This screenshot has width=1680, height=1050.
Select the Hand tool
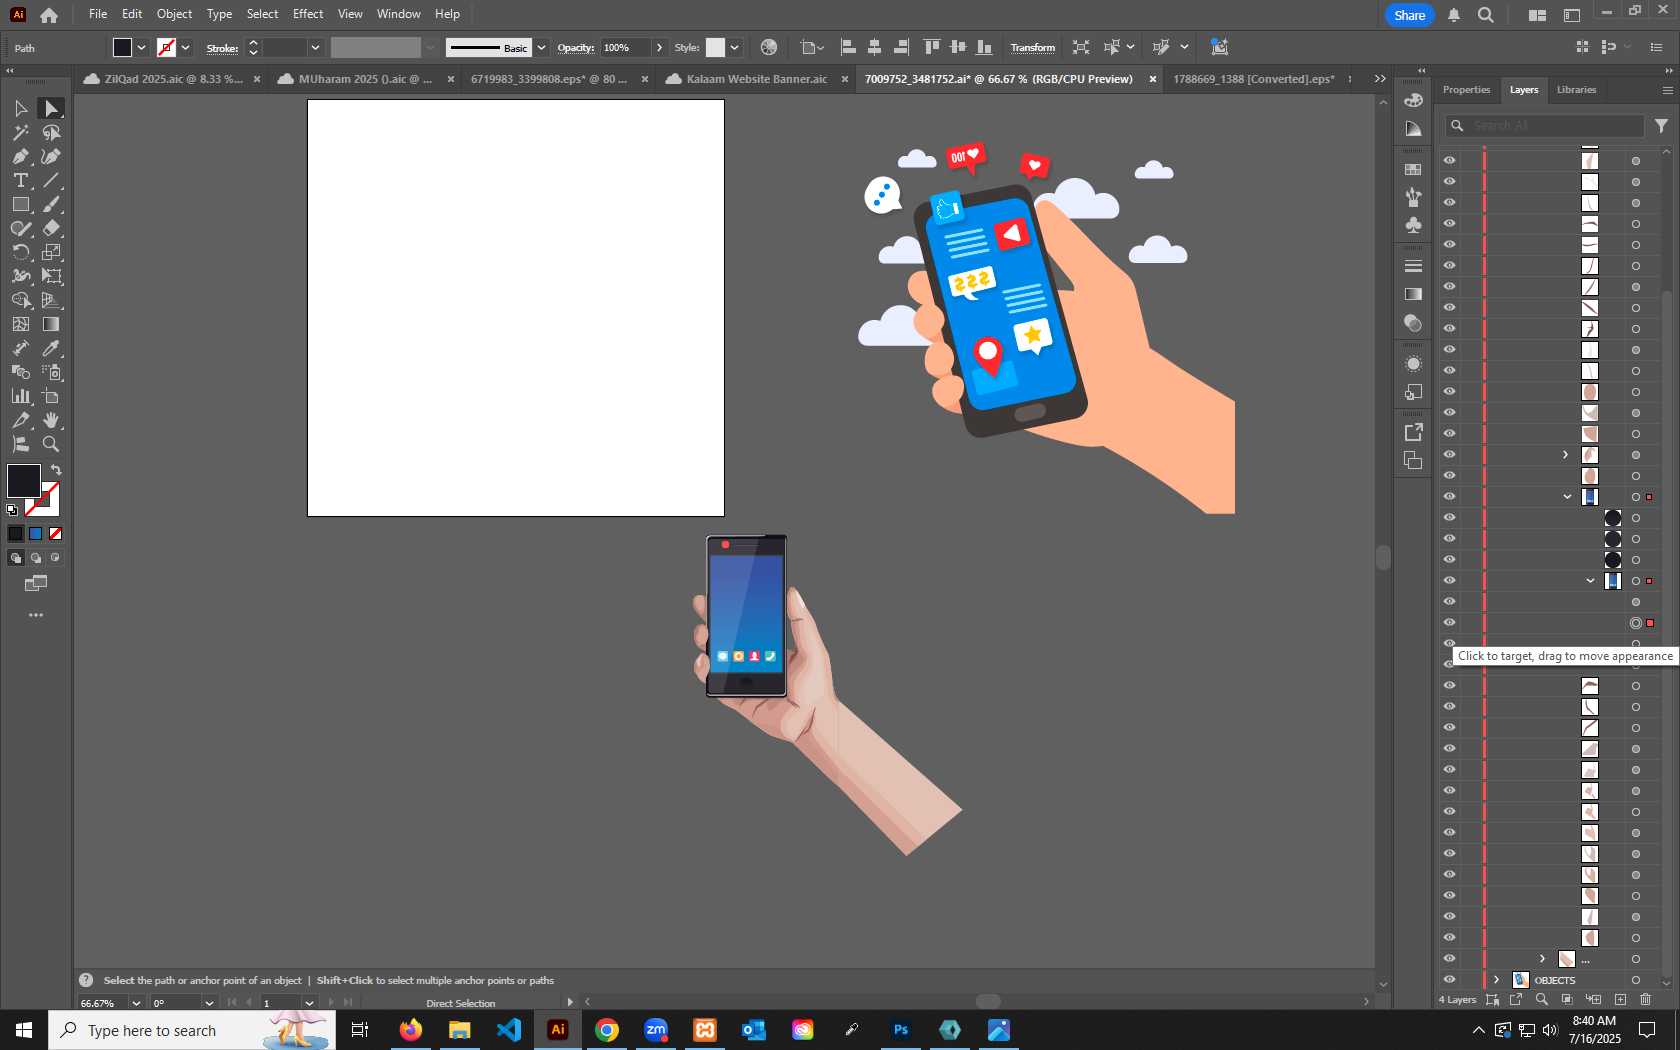point(51,420)
